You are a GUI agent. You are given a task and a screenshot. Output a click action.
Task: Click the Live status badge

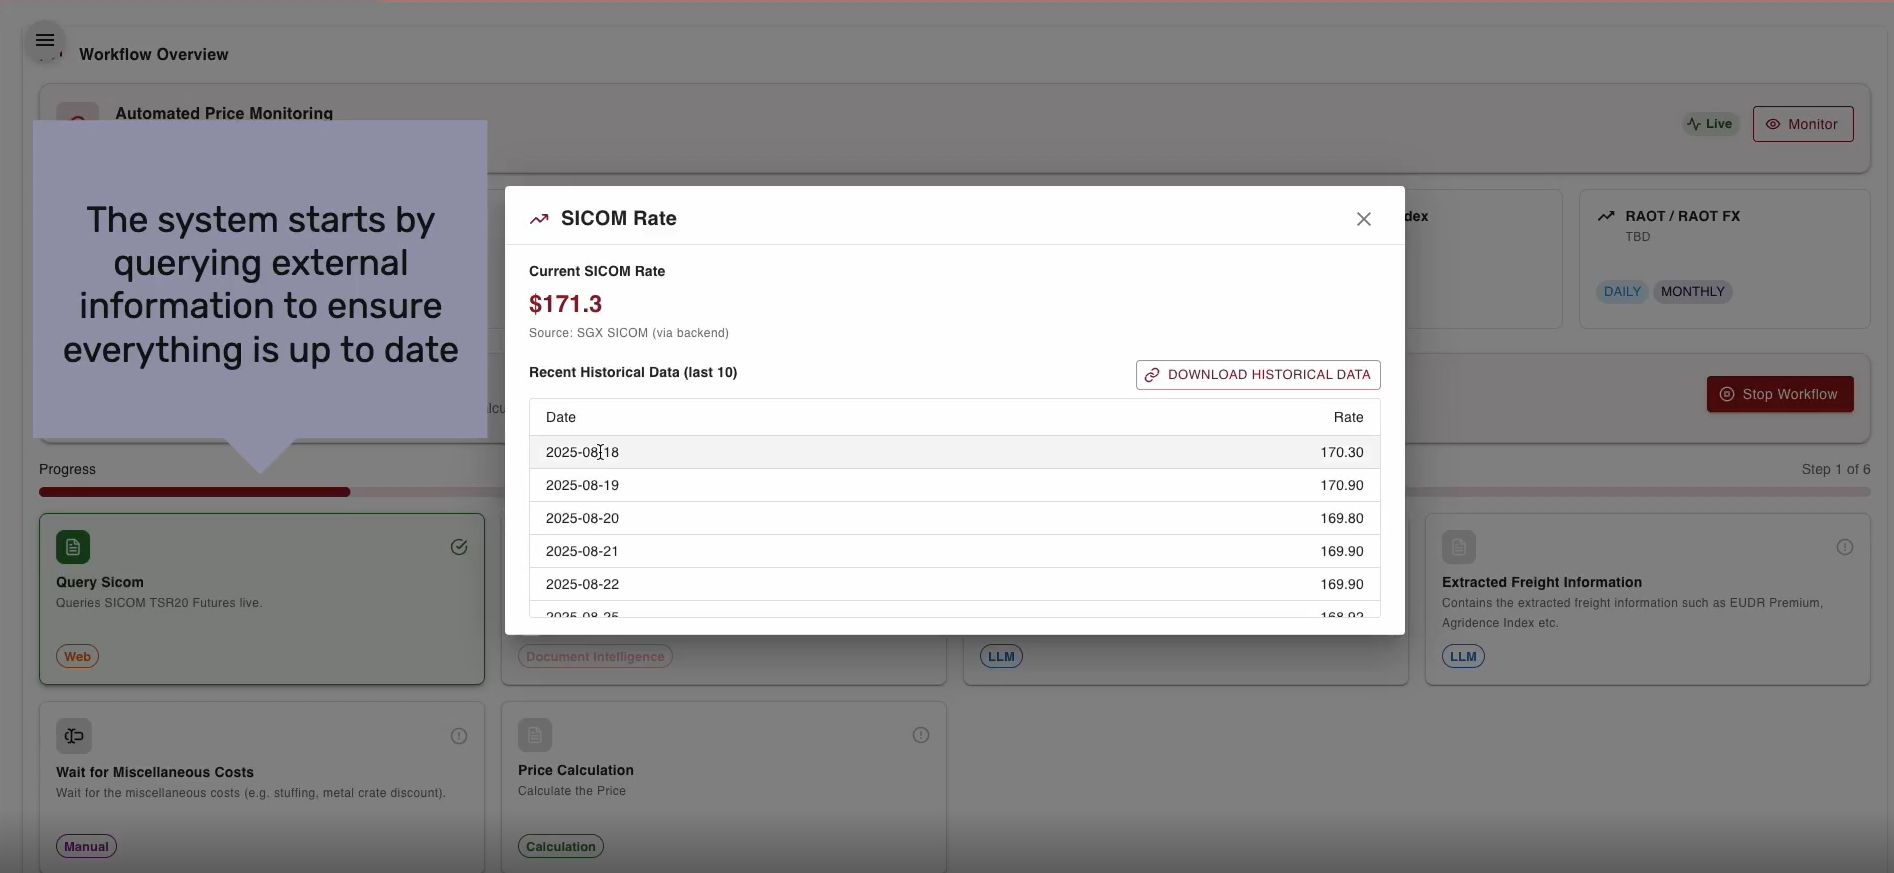pyautogui.click(x=1709, y=124)
